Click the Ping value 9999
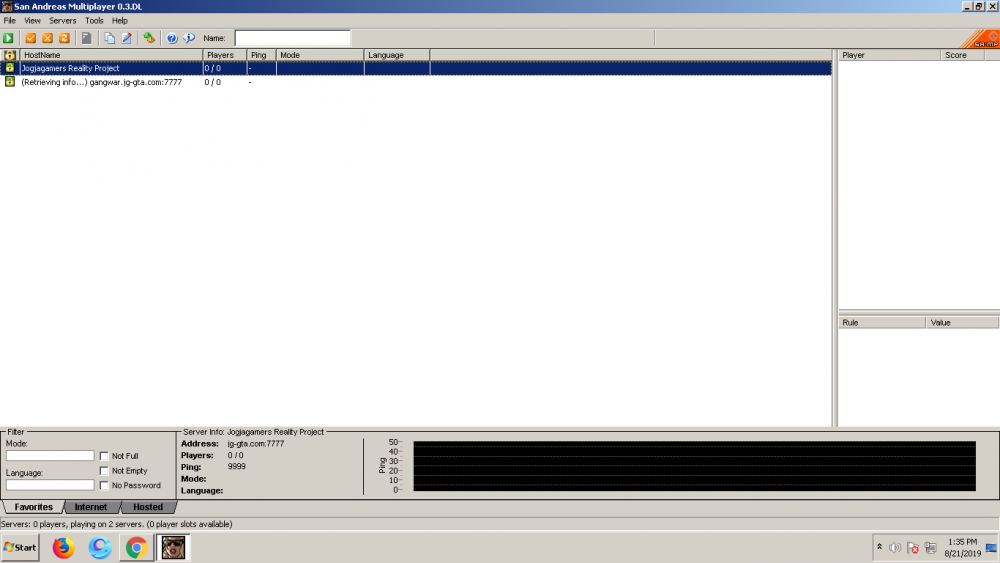Viewport: 1000px width, 563px height. tap(237, 467)
